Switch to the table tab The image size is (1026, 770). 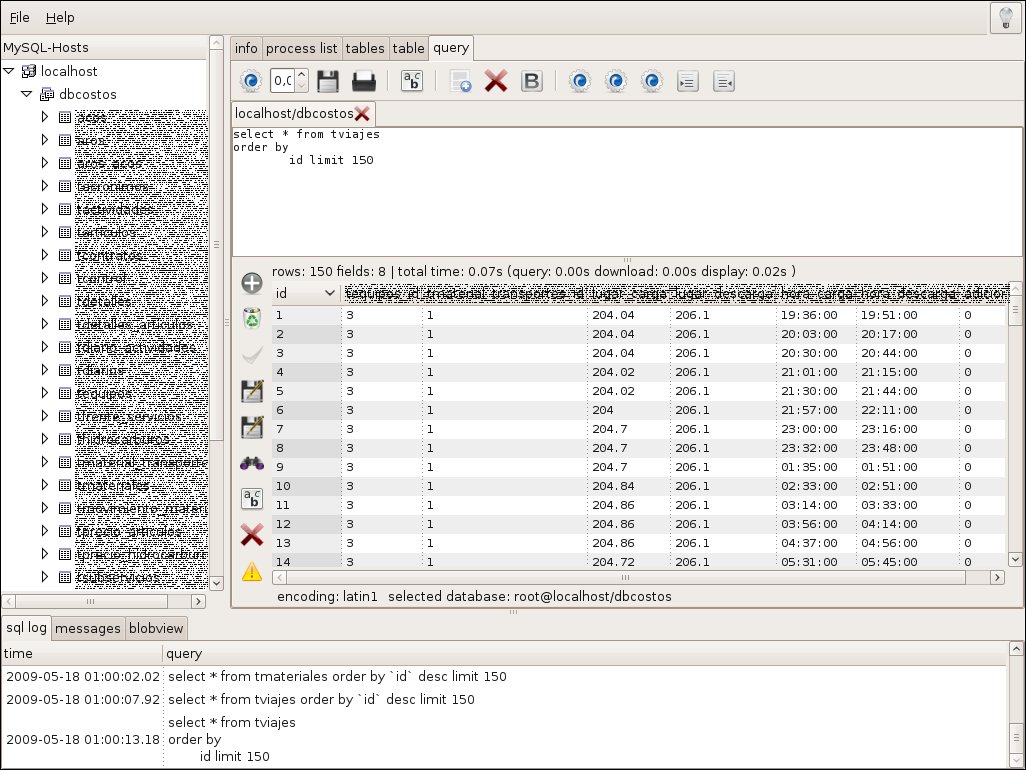(x=408, y=48)
